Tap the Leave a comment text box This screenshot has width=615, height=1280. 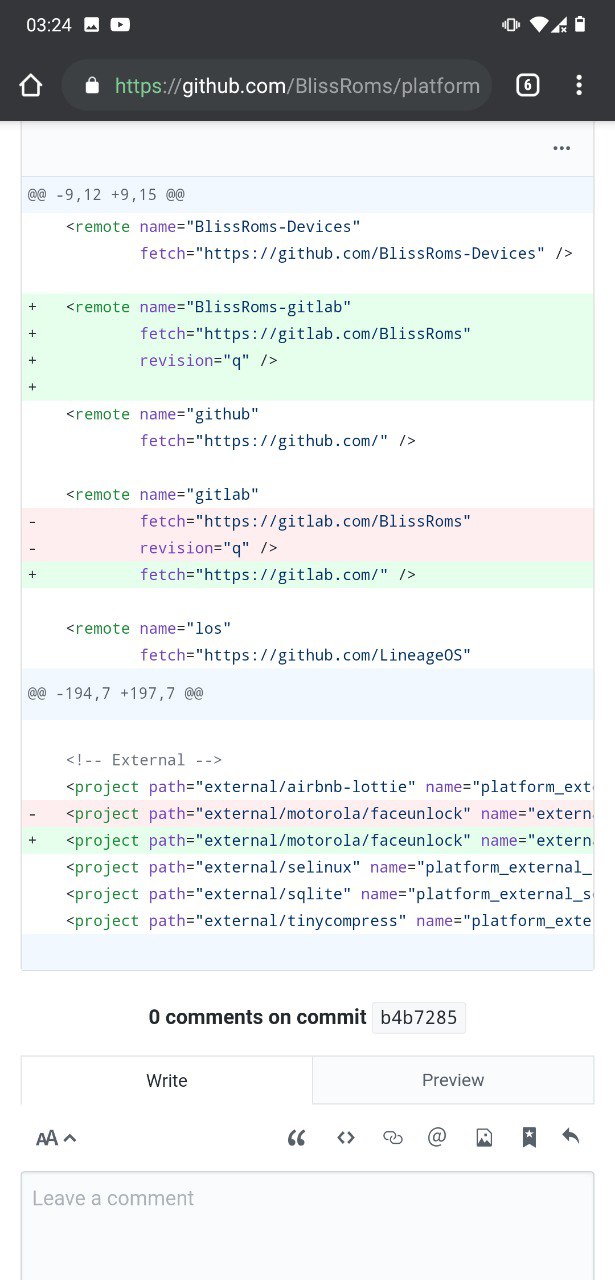(308, 1225)
